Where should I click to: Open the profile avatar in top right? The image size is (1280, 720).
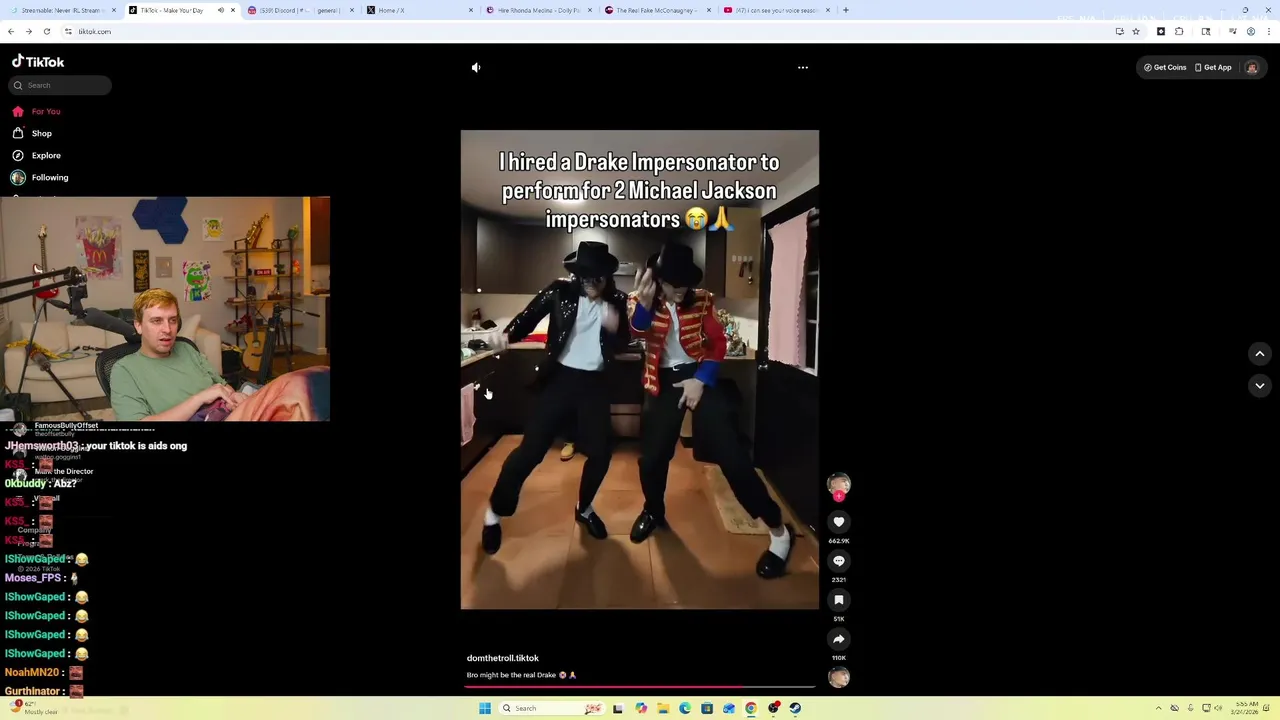pos(1251,68)
